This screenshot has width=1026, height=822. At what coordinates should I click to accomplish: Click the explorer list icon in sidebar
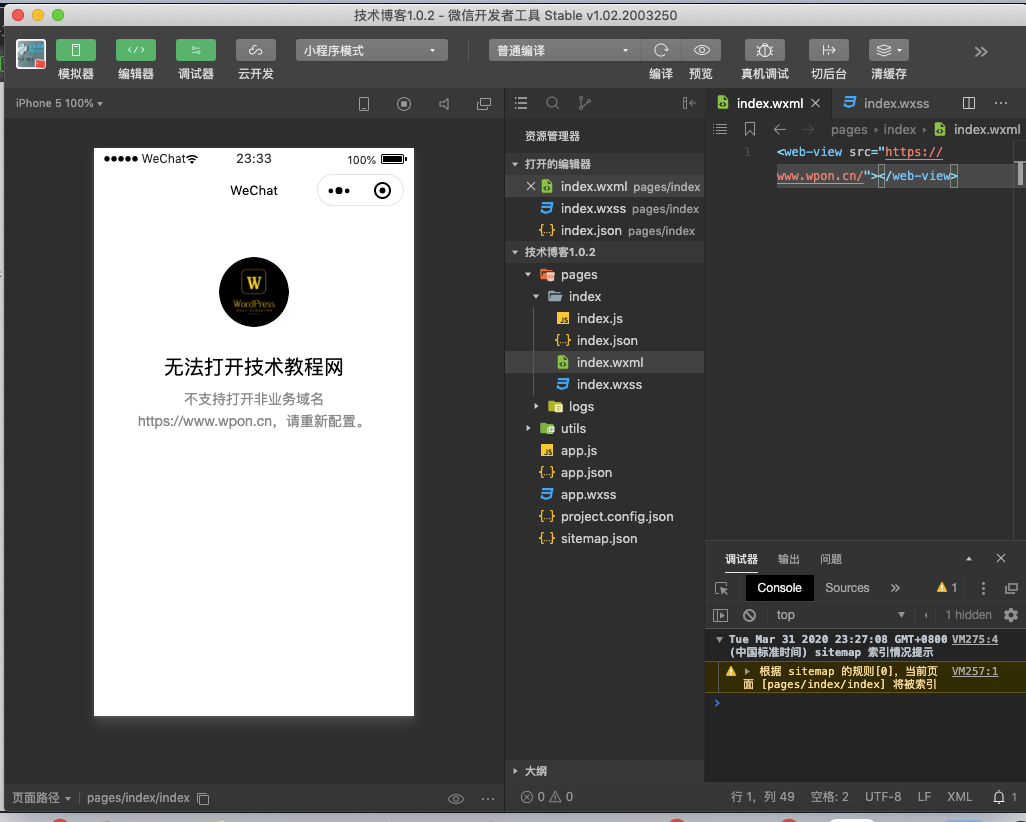[521, 103]
